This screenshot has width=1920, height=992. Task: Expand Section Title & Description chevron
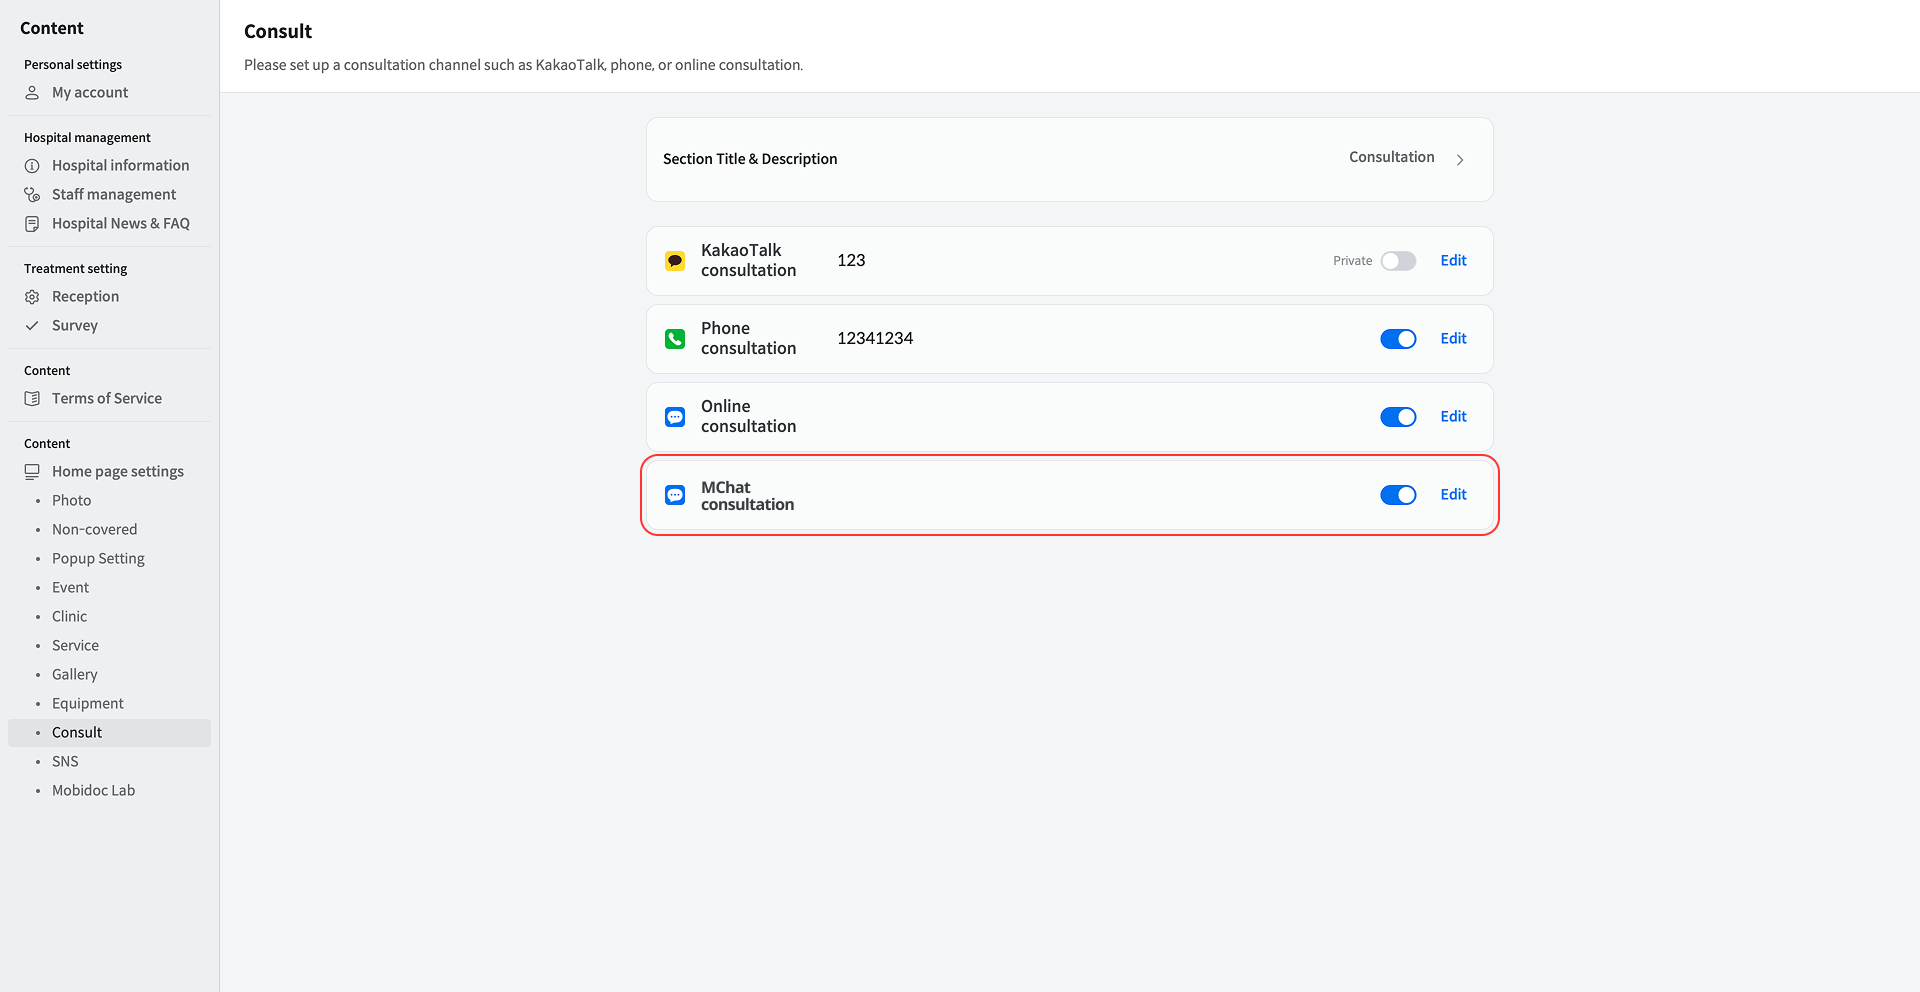[x=1460, y=160]
